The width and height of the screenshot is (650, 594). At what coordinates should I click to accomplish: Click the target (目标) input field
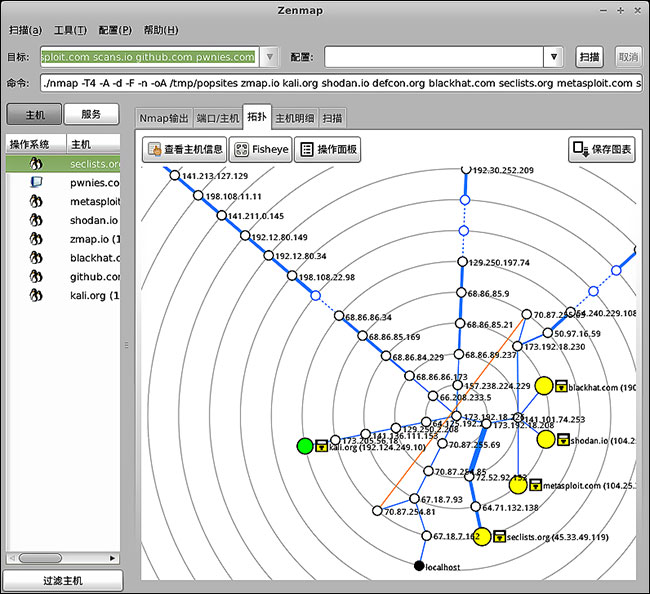[x=150, y=57]
